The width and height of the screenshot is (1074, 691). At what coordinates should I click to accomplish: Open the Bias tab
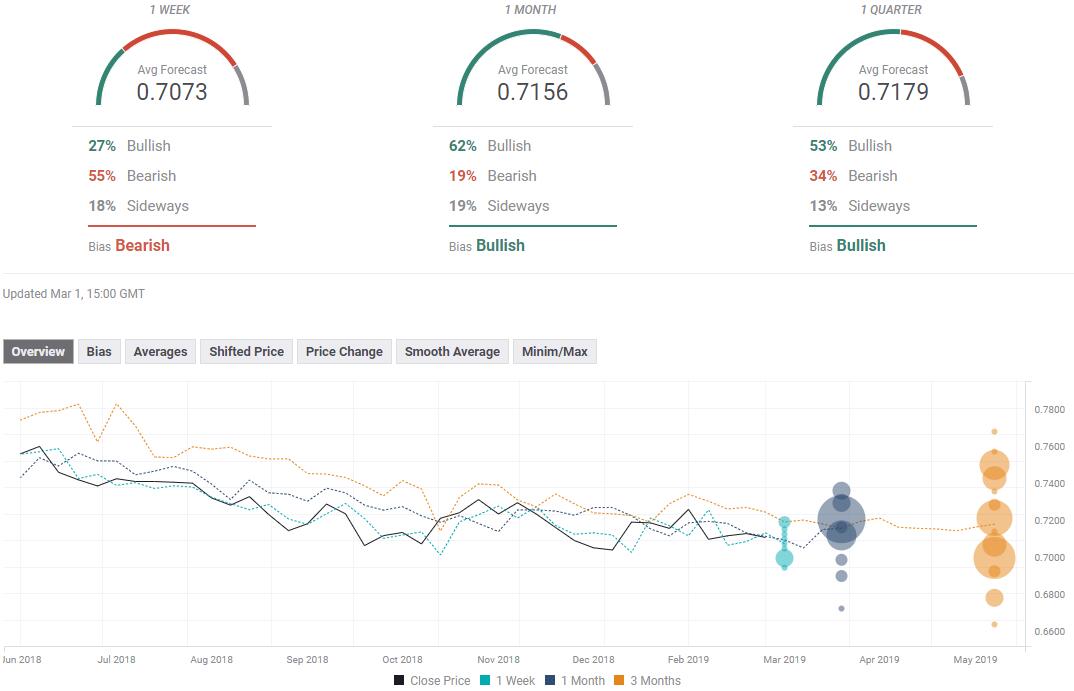(99, 351)
